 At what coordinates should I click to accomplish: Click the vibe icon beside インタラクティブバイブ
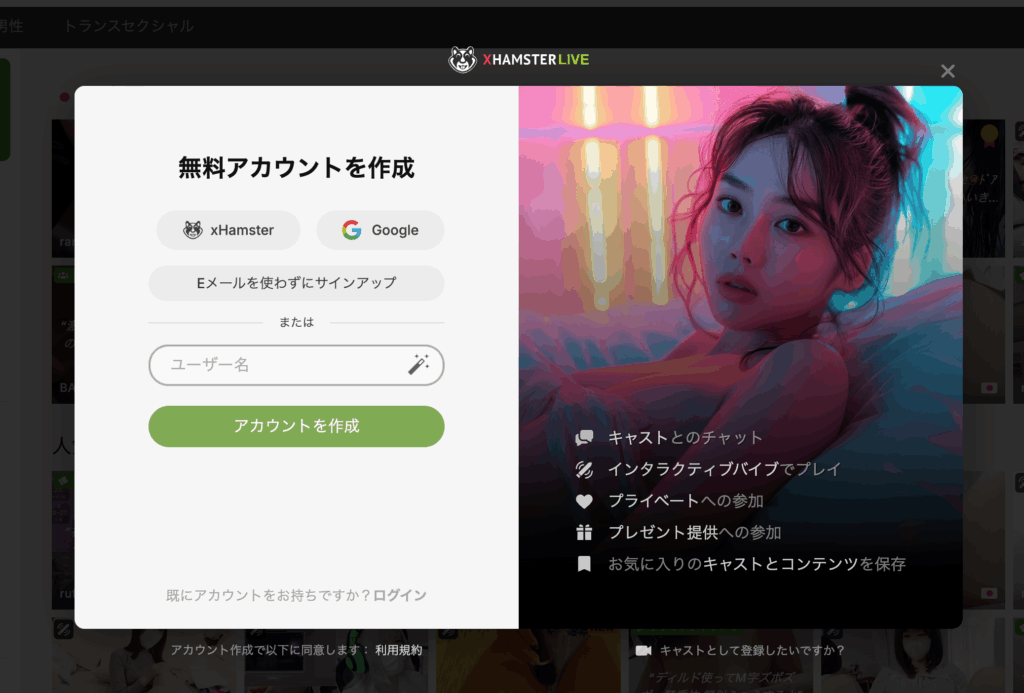tap(584, 469)
